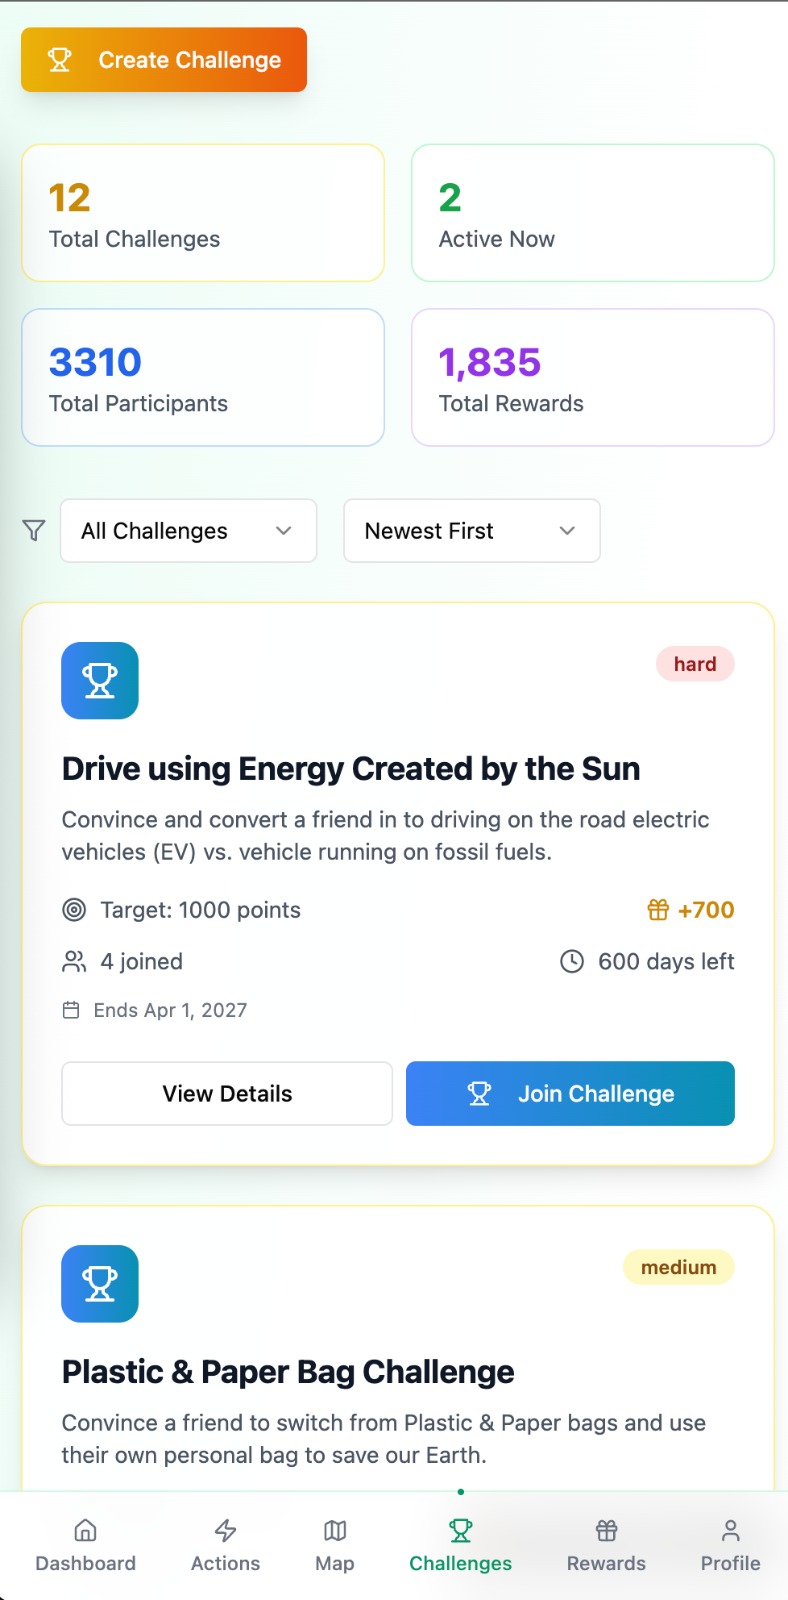Click the blue trophy icon on the solar challenge card
The width and height of the screenshot is (788, 1600).
(100, 680)
